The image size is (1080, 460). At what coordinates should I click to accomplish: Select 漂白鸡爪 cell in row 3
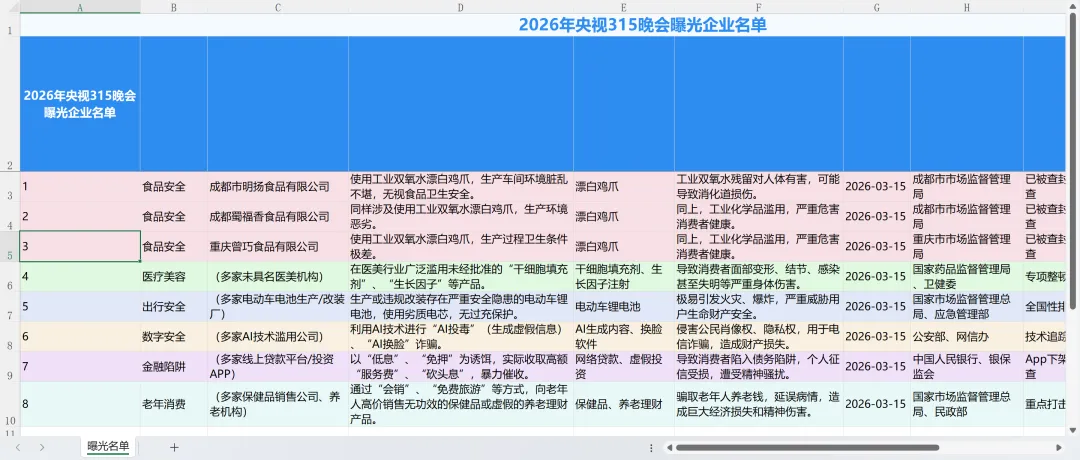click(623, 187)
